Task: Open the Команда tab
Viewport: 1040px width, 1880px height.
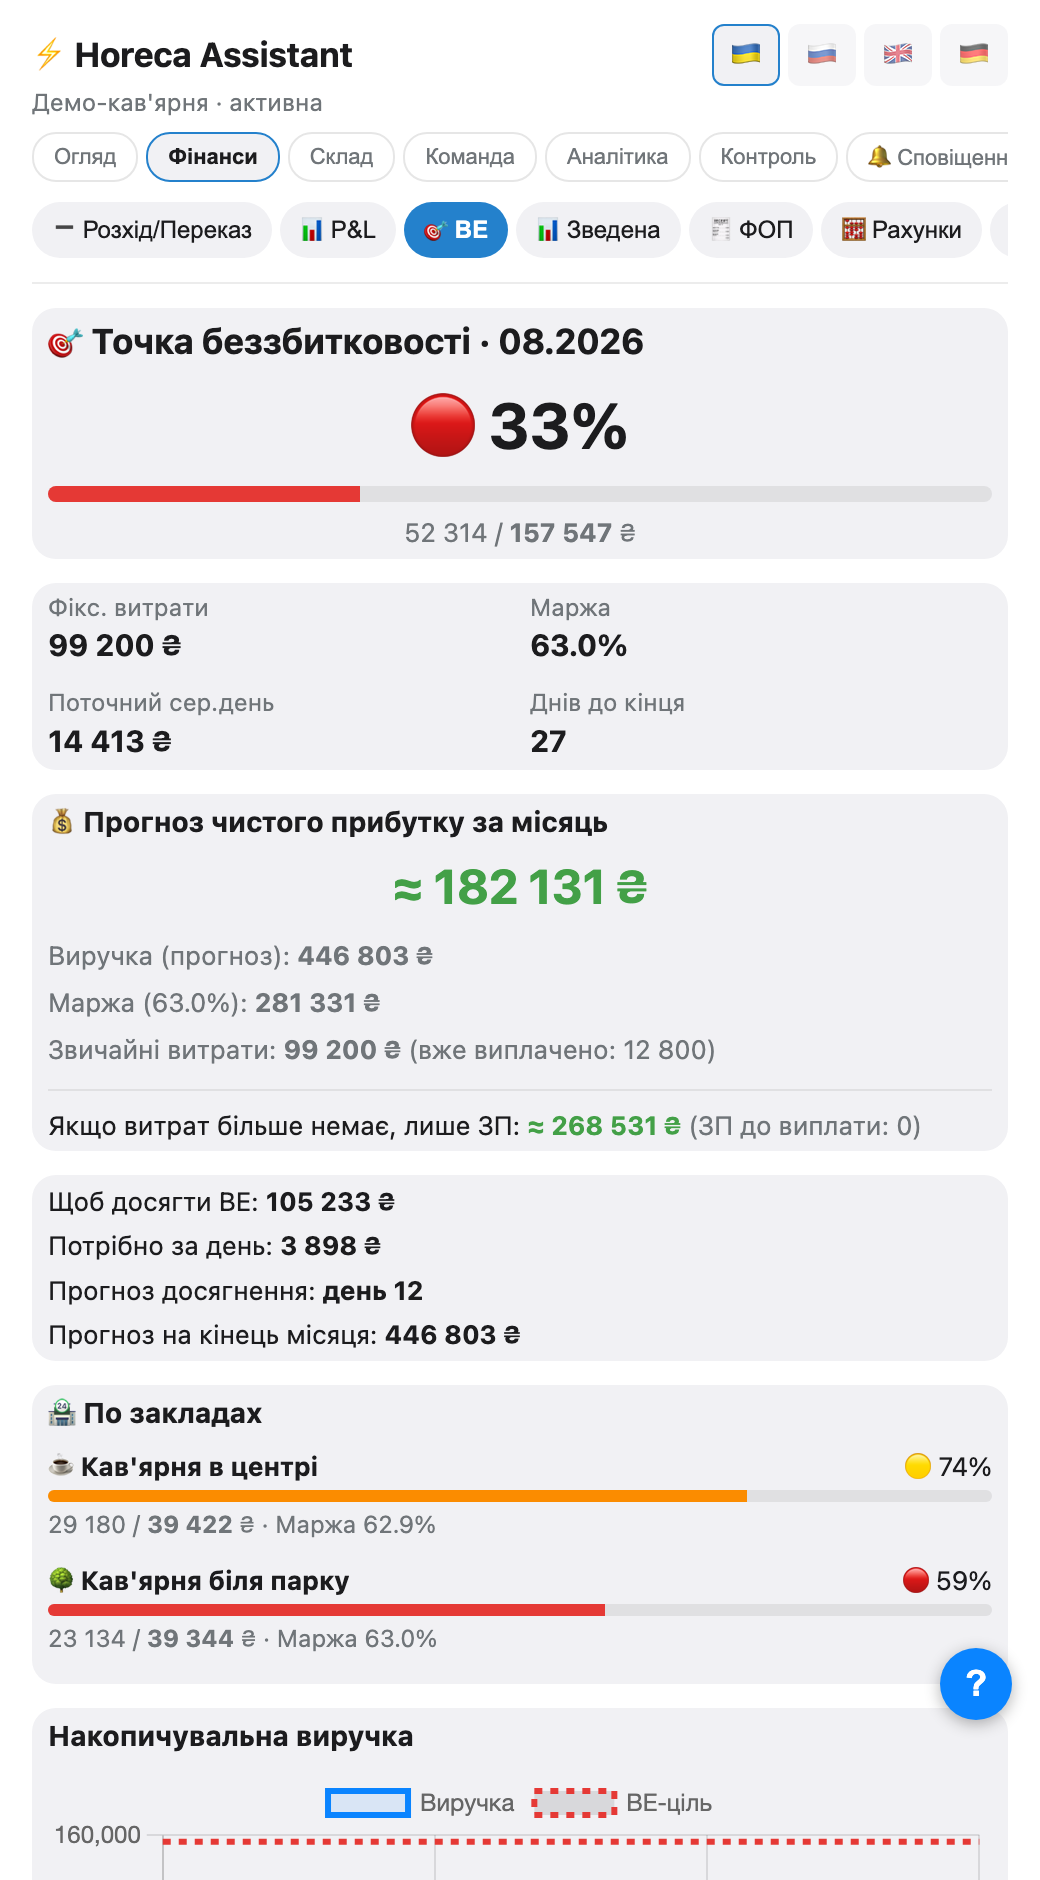Action: pos(470,157)
